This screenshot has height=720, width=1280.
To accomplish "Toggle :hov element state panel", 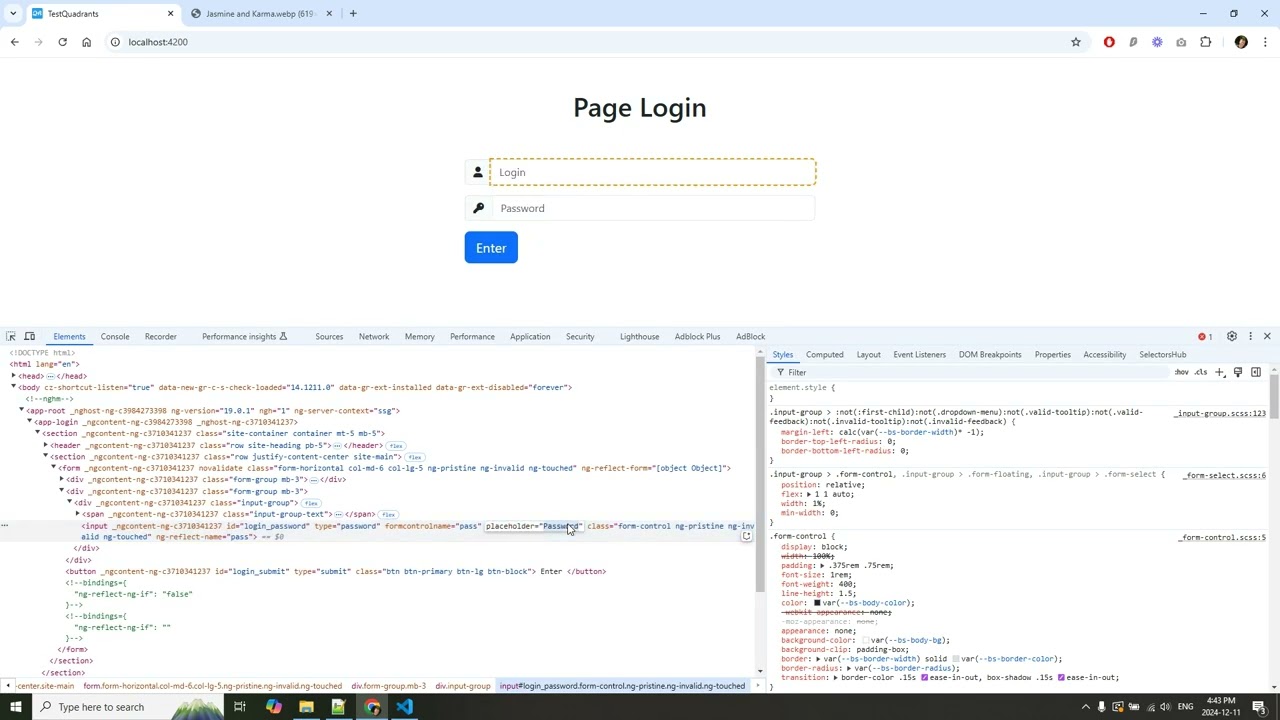I will coord(1181,372).
